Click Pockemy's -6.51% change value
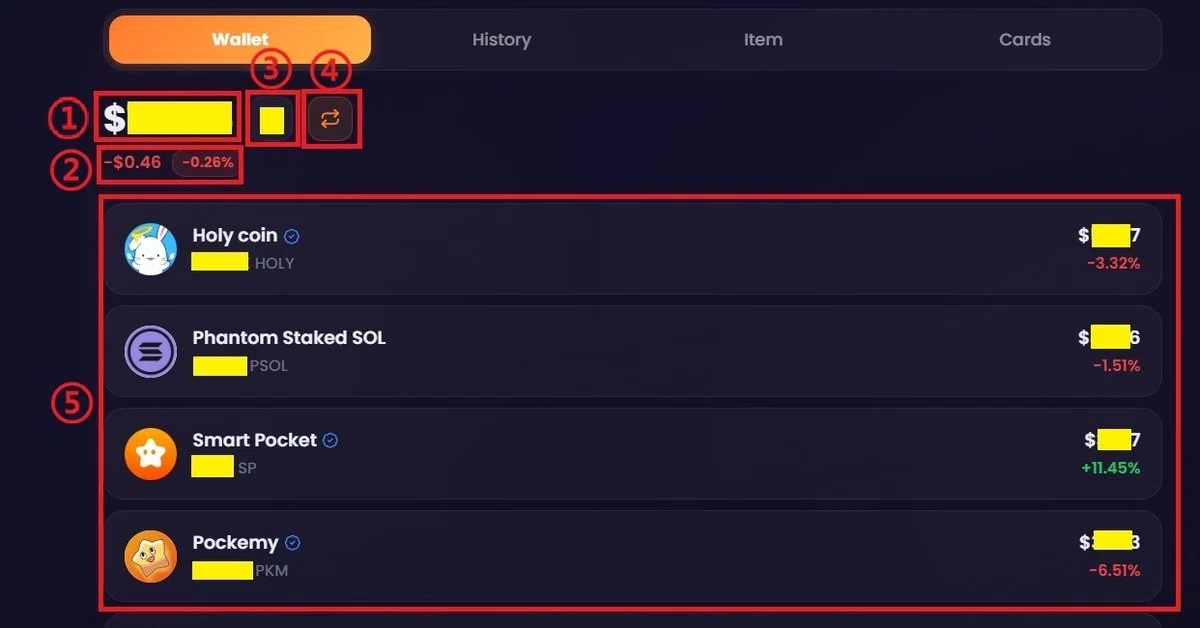 (x=1114, y=571)
